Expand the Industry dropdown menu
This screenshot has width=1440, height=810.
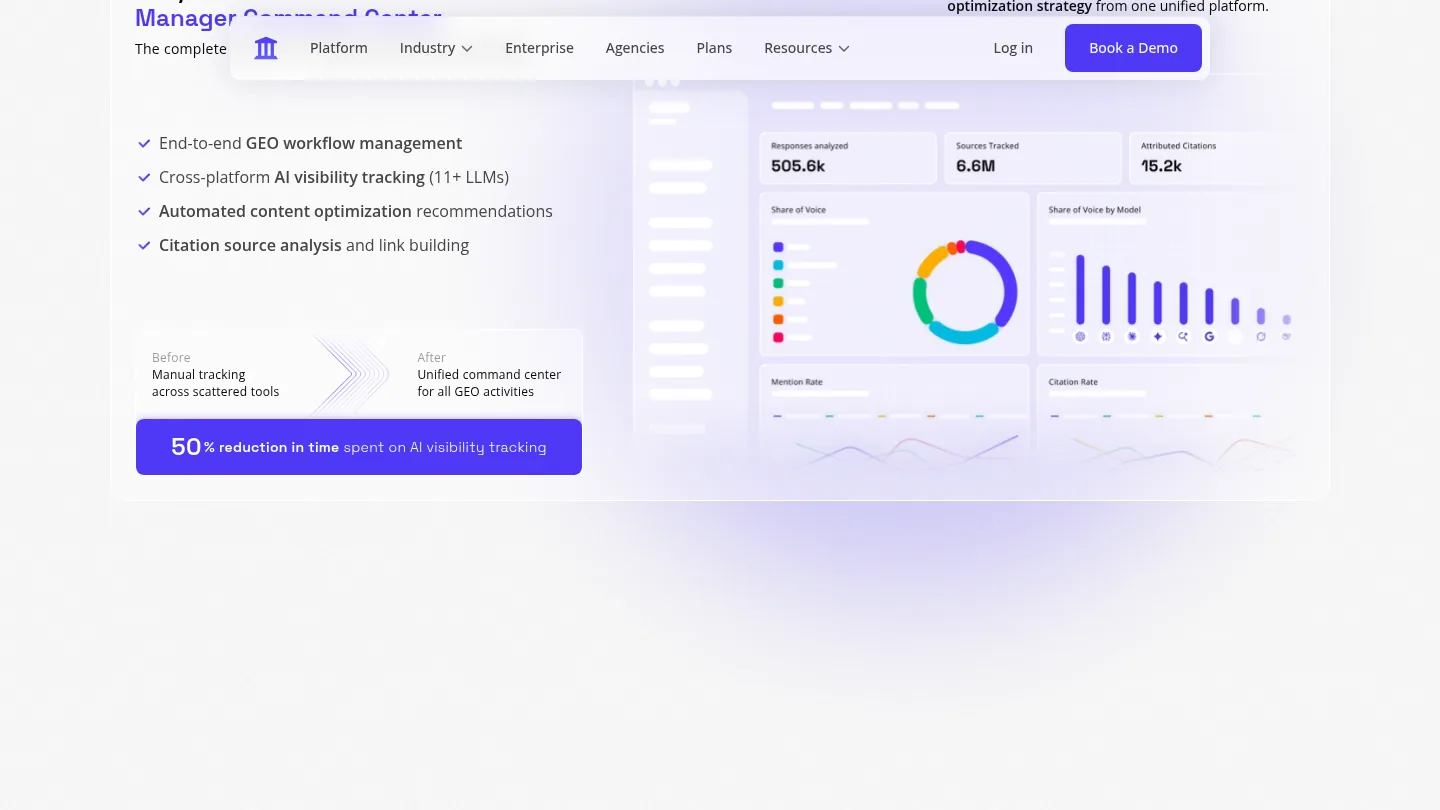[436, 48]
